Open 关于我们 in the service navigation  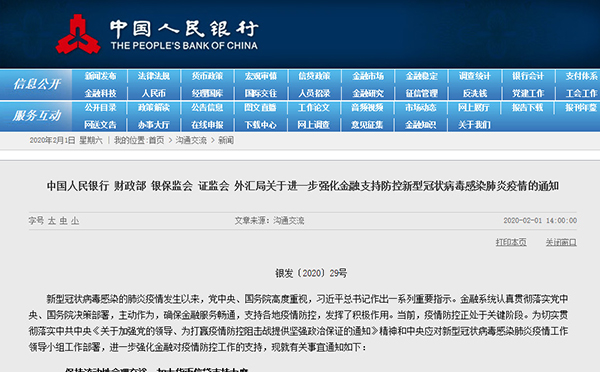pos(474,125)
